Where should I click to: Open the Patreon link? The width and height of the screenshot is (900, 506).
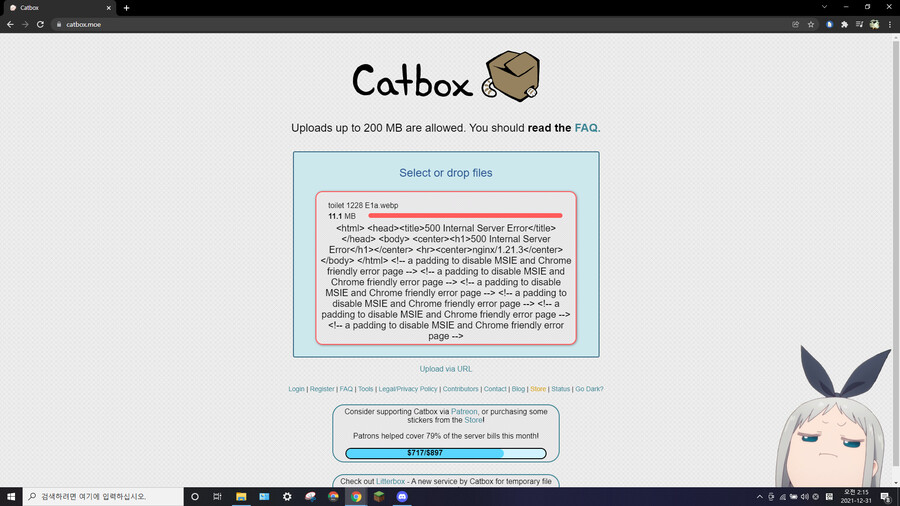pos(464,411)
